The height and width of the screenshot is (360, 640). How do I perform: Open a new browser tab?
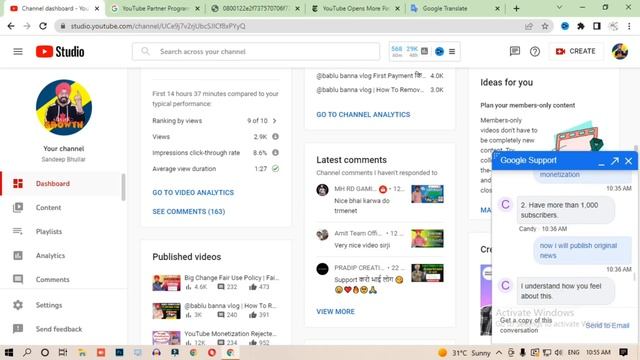(x=516, y=8)
